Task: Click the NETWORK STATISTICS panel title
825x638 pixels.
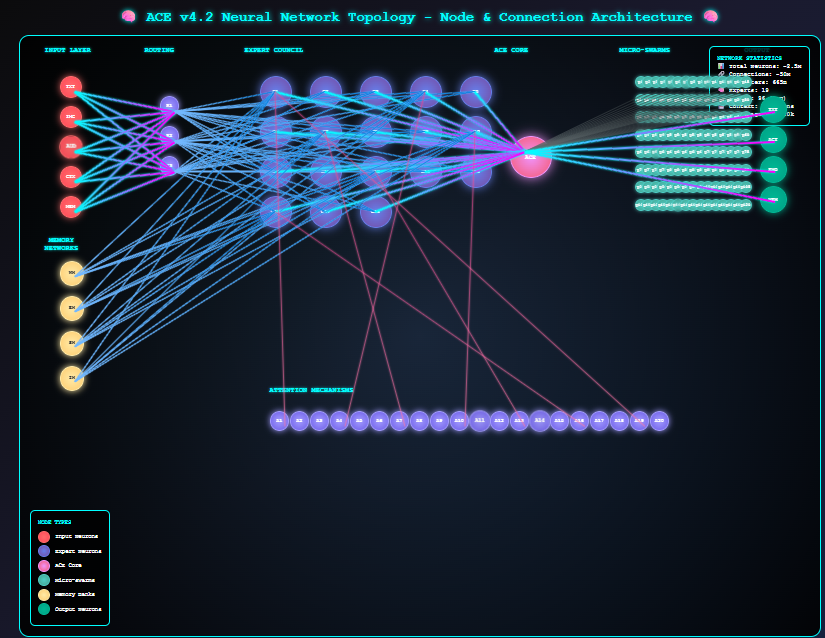Action: [x=749, y=58]
